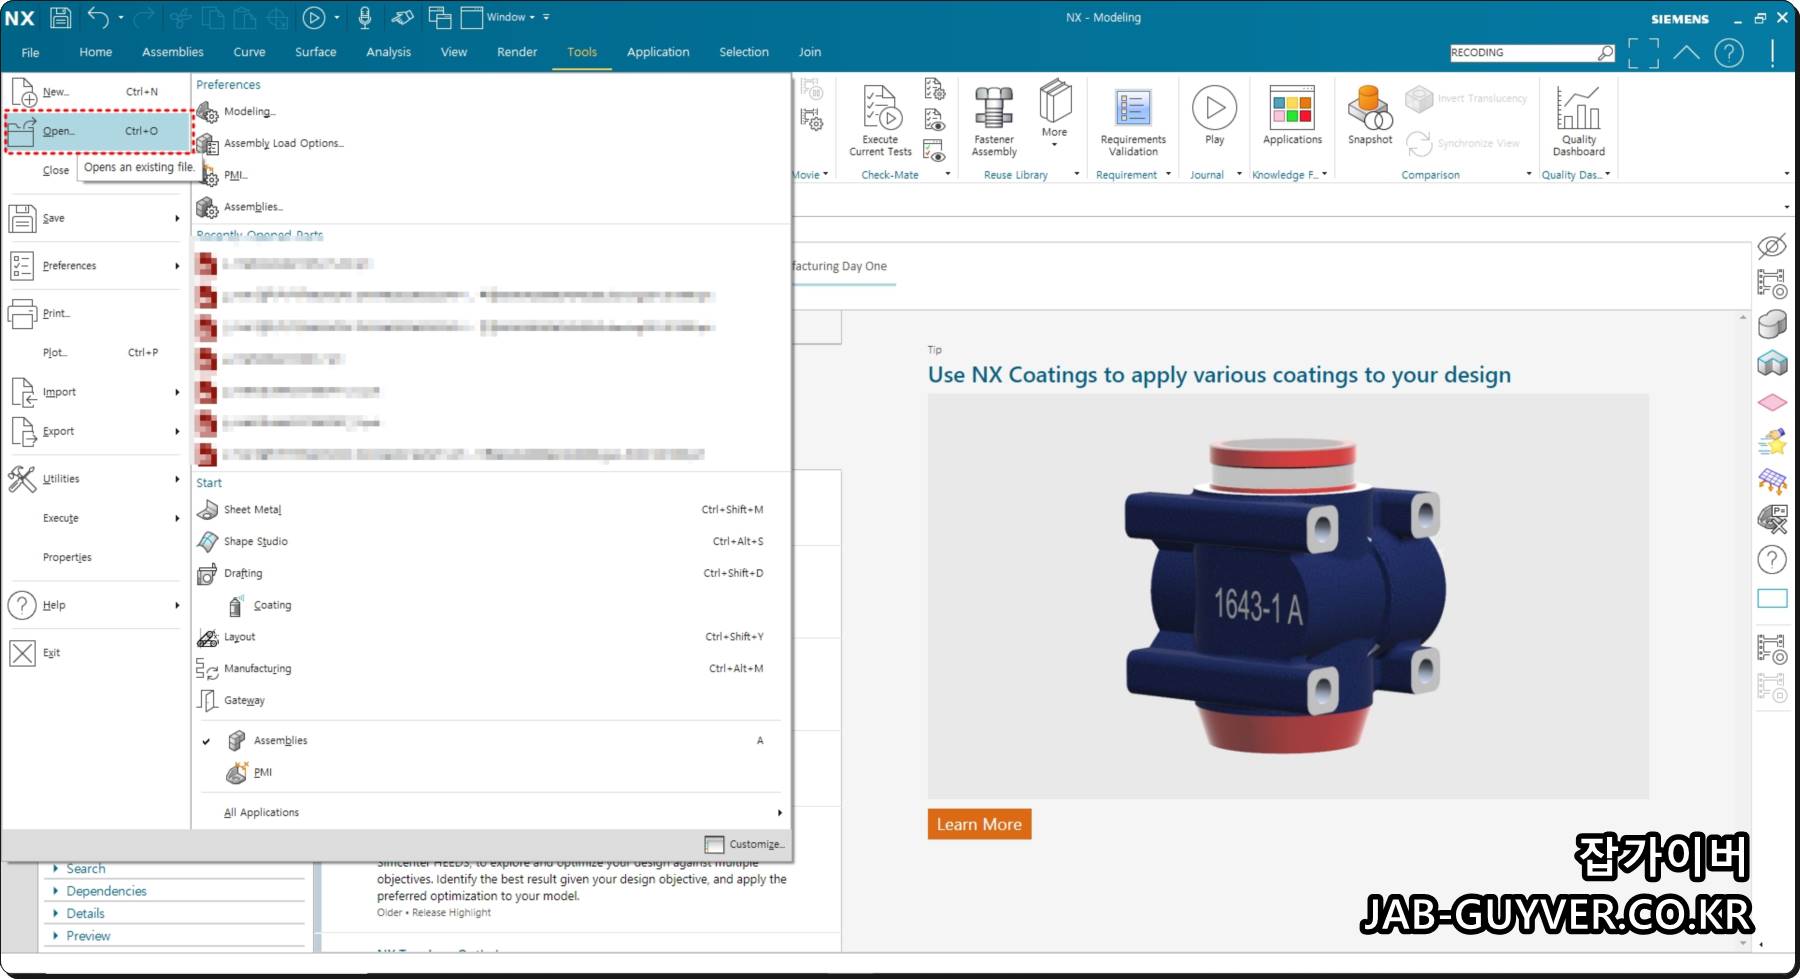Viewport: 1800px width, 979px height.
Task: Click the Fastener Assembly tool
Action: tap(994, 121)
